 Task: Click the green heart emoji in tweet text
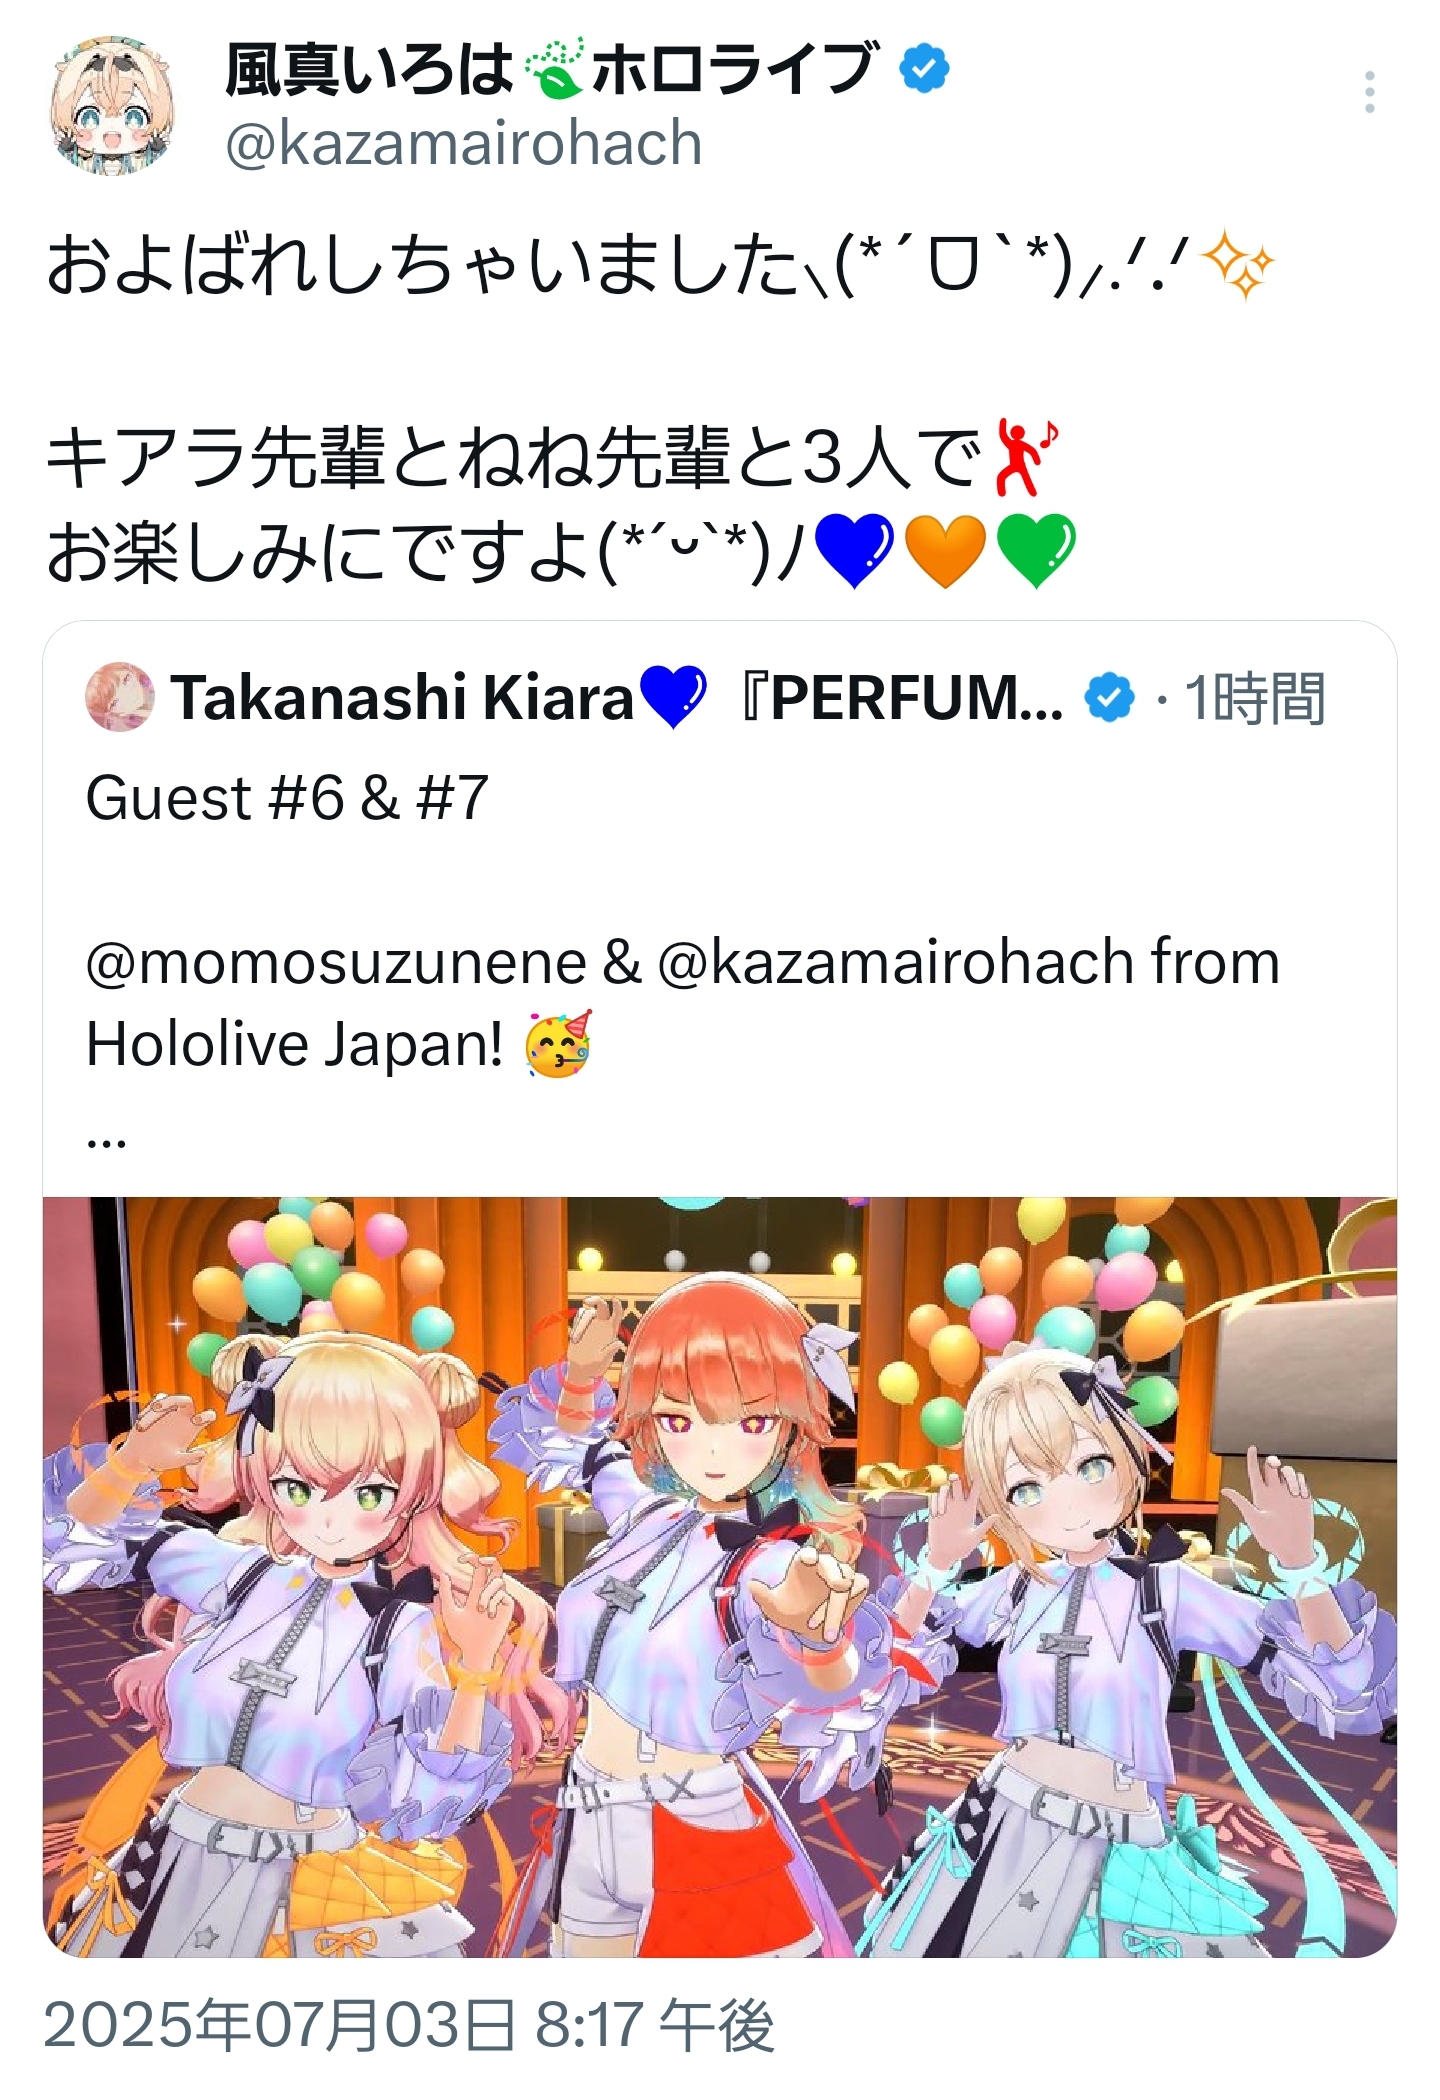tap(1036, 551)
